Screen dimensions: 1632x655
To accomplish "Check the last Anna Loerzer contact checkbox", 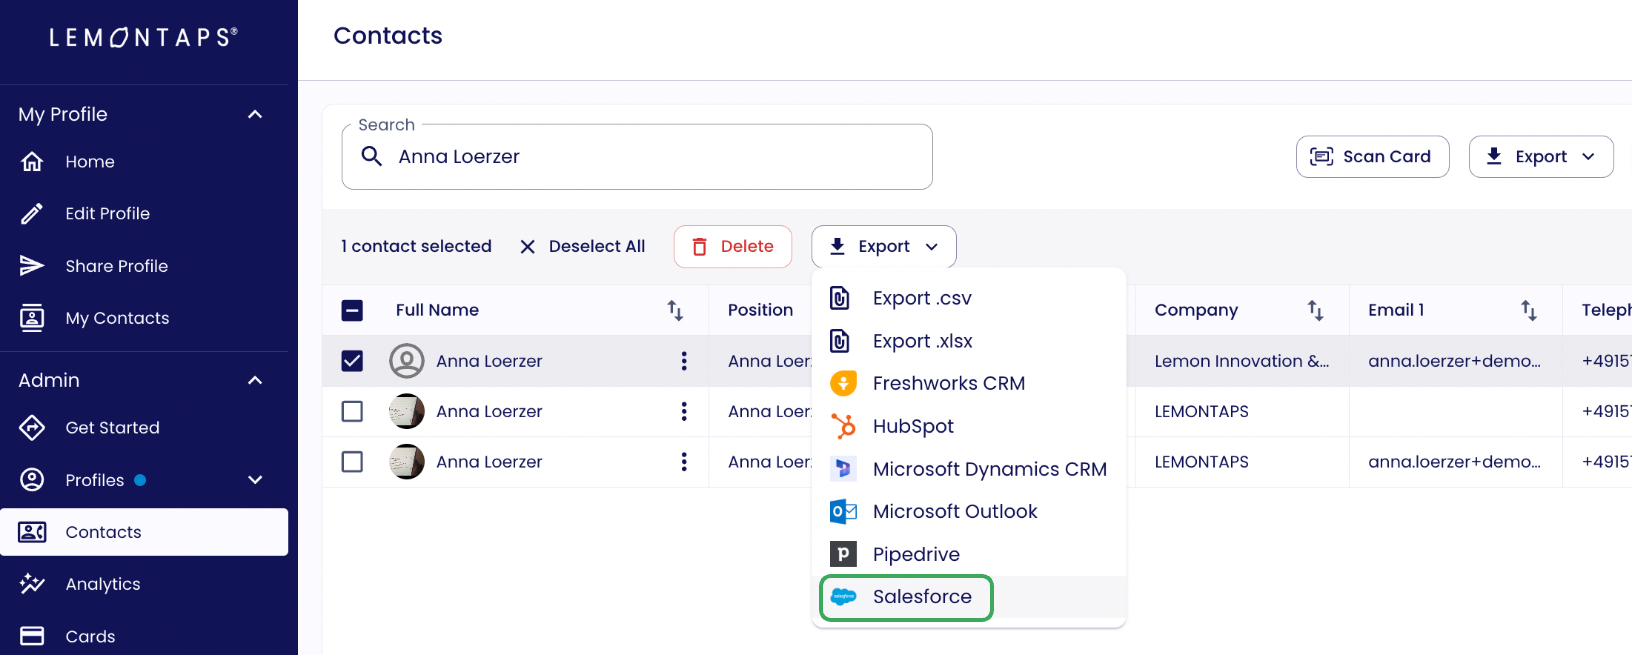I will pyautogui.click(x=352, y=461).
